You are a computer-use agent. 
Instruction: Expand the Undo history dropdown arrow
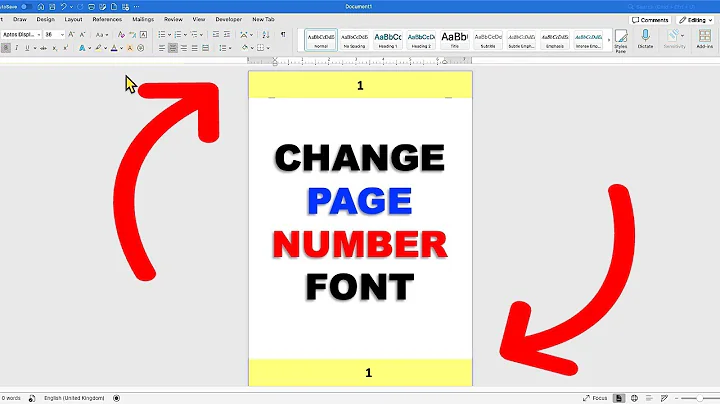point(71,7)
